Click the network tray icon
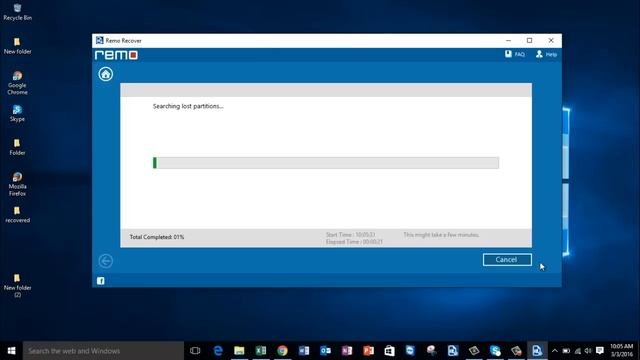Viewport: 640px width, 360px height. click(x=578, y=351)
